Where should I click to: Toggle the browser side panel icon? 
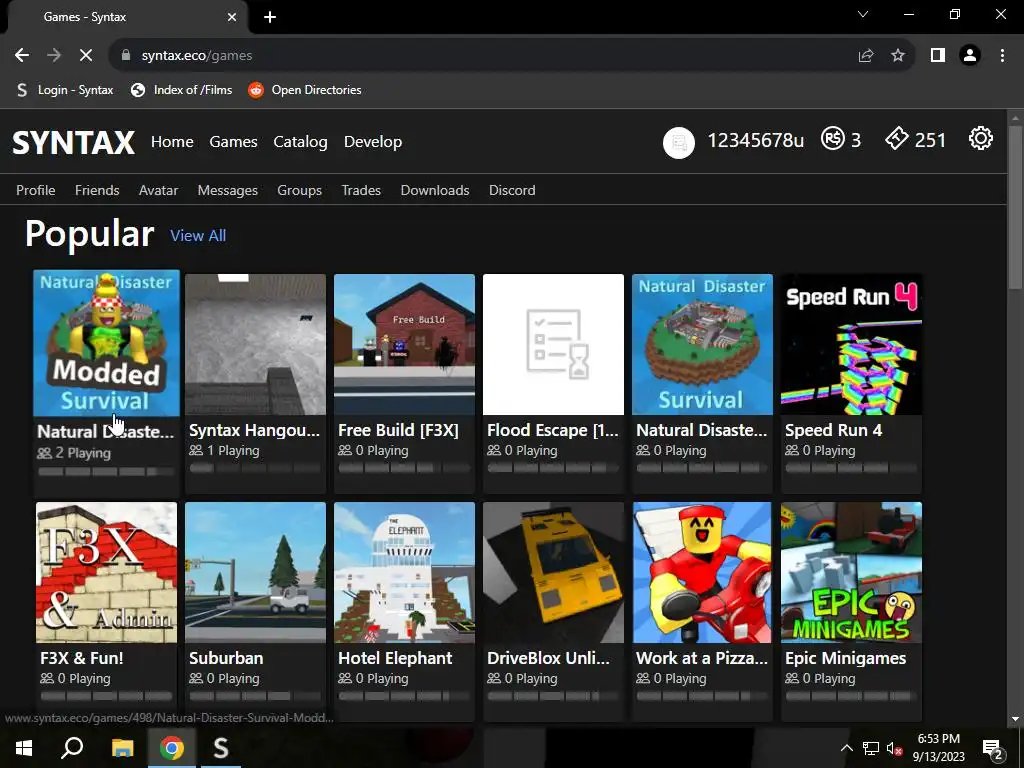point(938,56)
